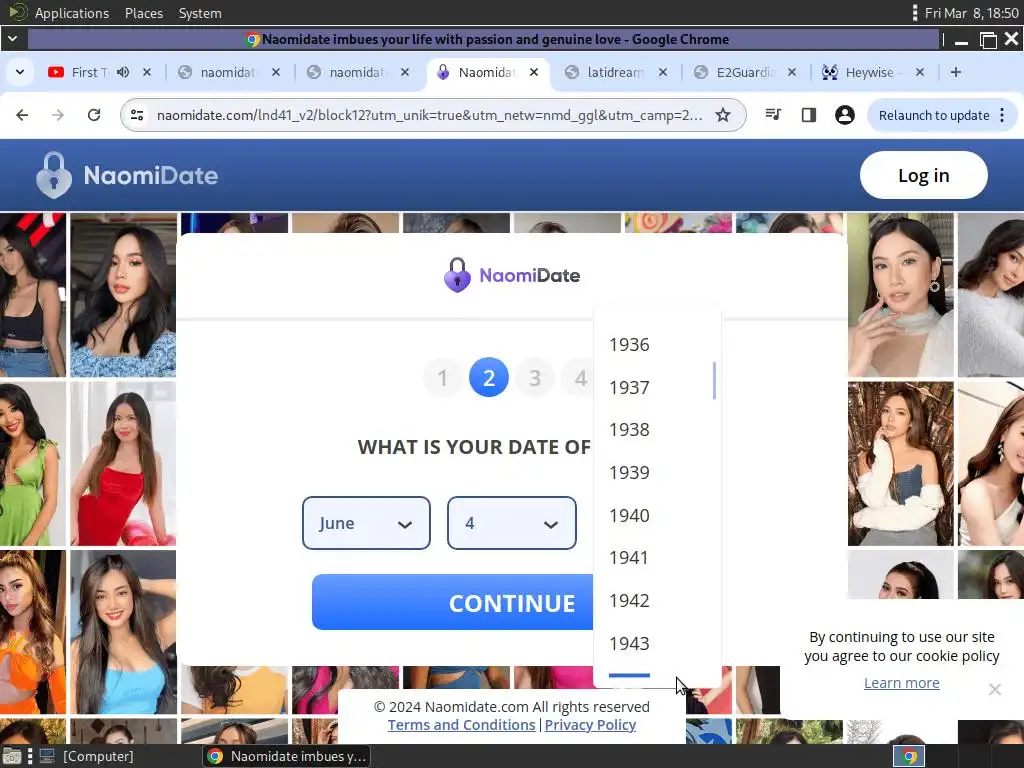Select year 1939 from list
The width and height of the screenshot is (1024, 768).
[x=657, y=472]
